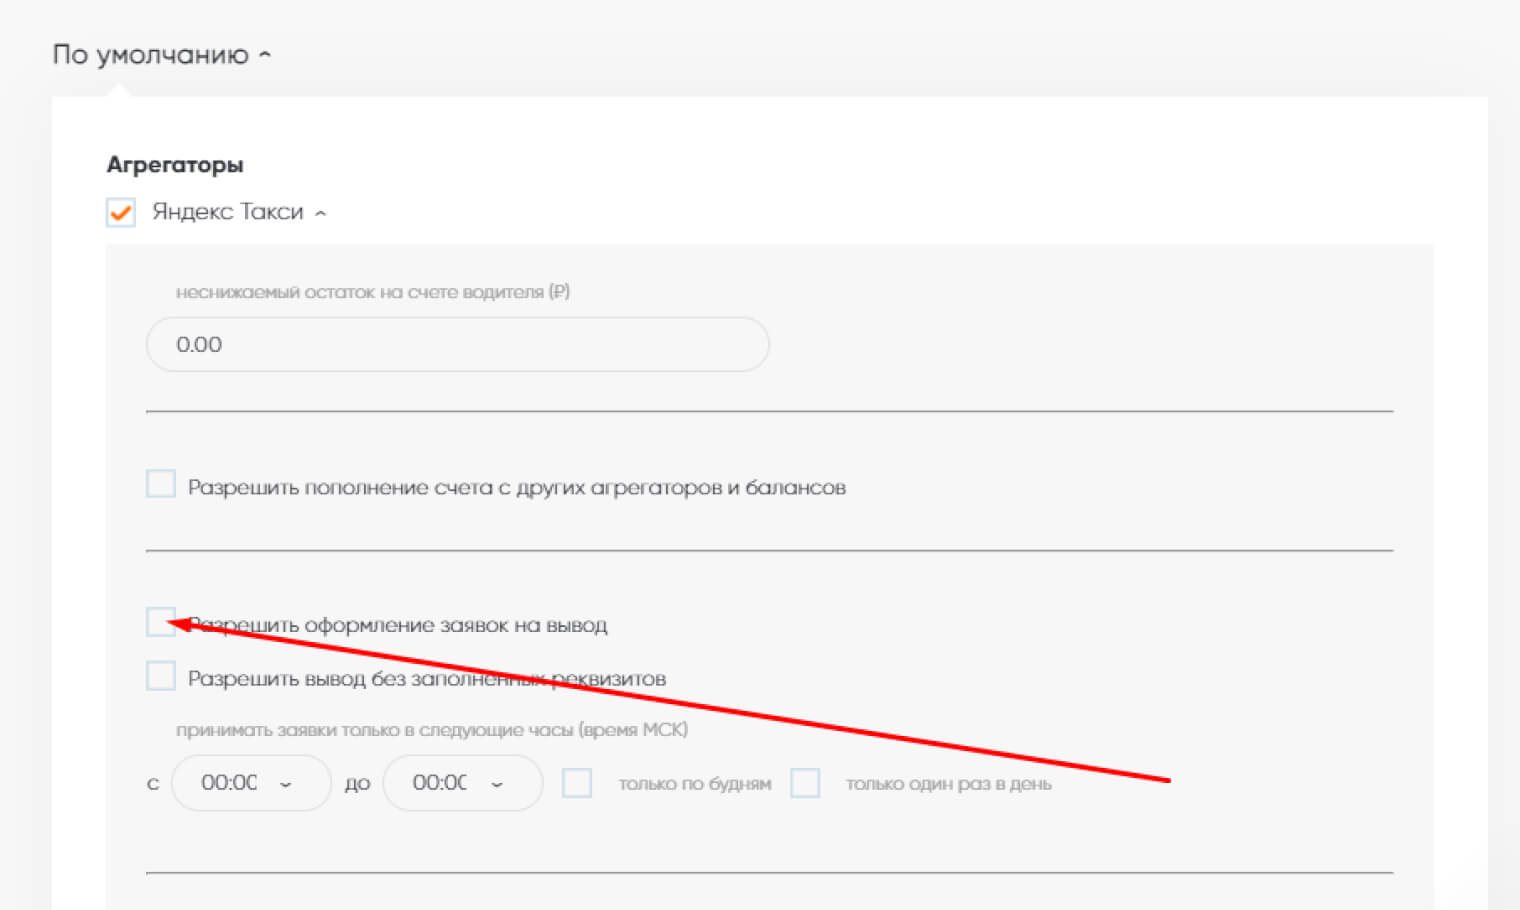Click the только по будням label text

click(x=694, y=784)
